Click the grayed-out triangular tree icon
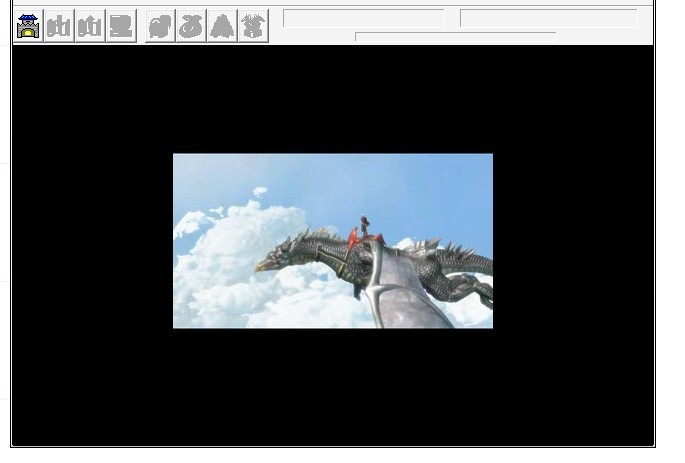 pos(222,26)
